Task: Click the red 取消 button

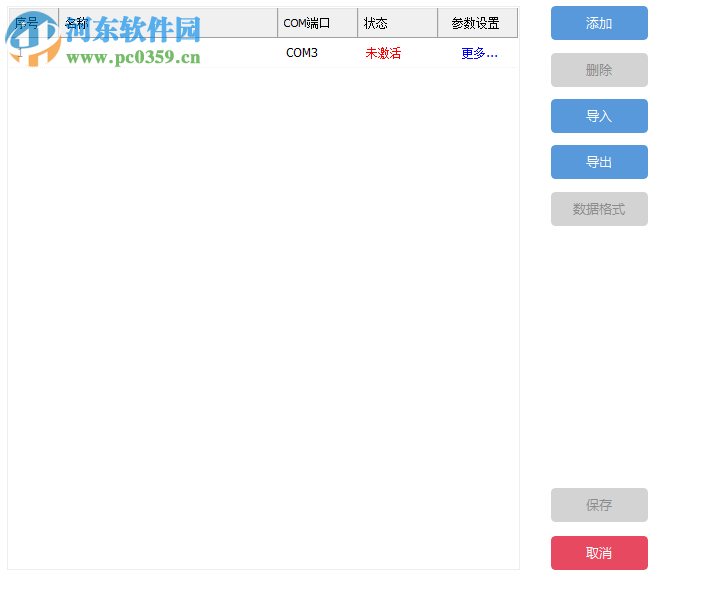Action: point(599,553)
